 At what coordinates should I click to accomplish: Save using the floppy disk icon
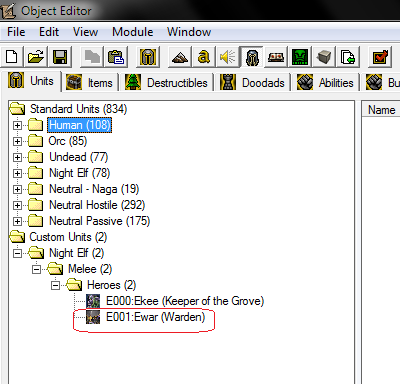[x=60, y=57]
